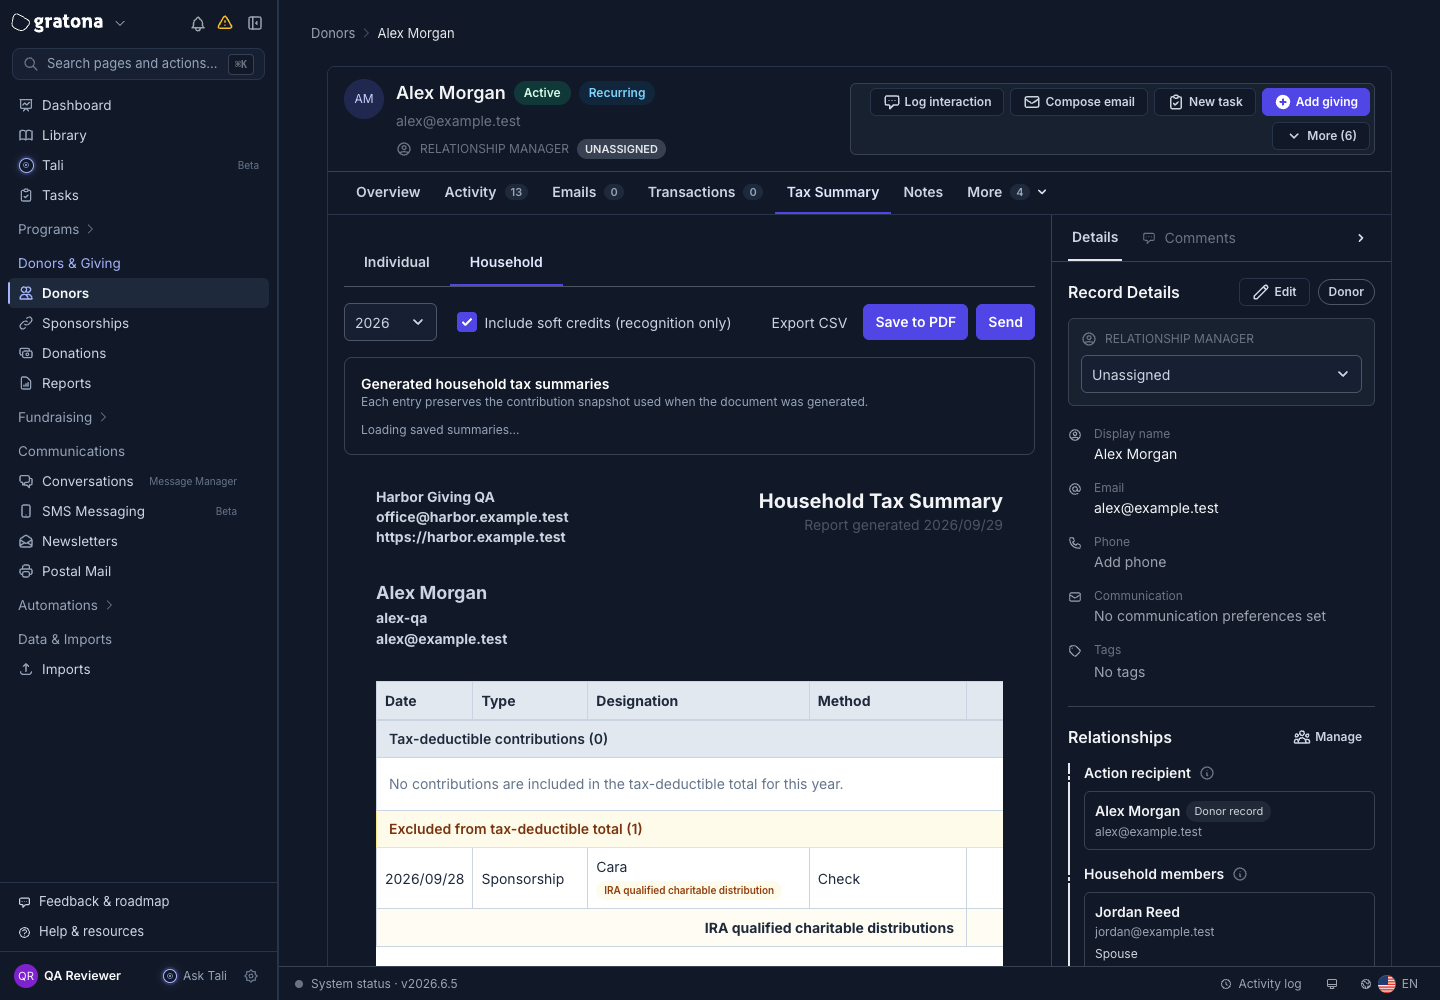1440x1000 pixels.
Task: Open the Comments tab
Action: click(x=1189, y=238)
